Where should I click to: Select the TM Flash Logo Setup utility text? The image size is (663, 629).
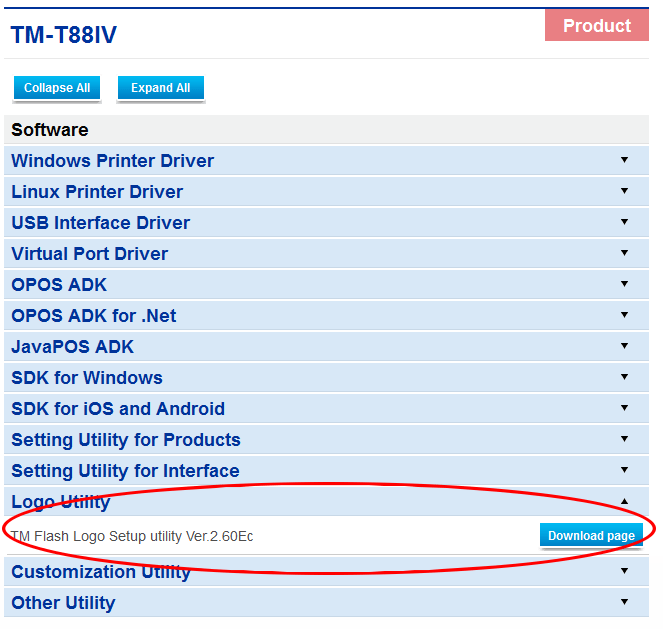pos(132,536)
